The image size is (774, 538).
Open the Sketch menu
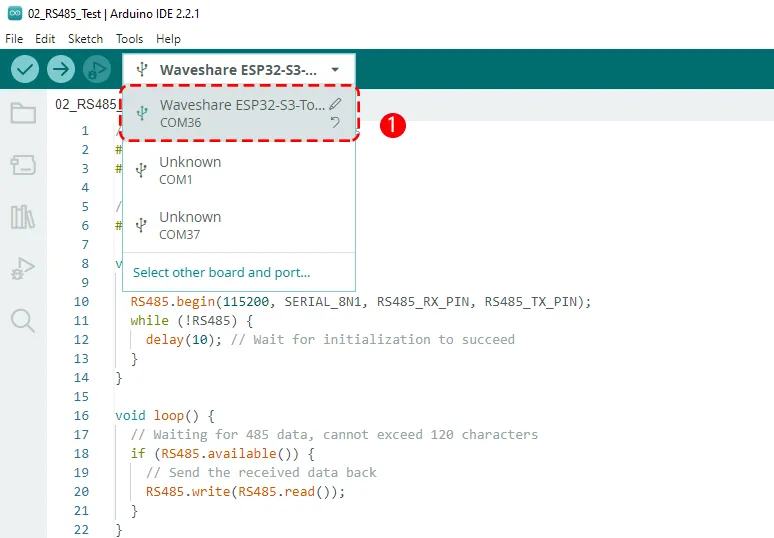tap(85, 38)
